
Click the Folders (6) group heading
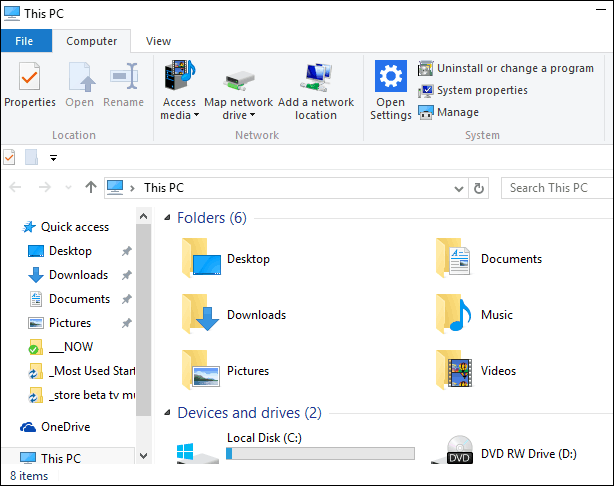(212, 218)
